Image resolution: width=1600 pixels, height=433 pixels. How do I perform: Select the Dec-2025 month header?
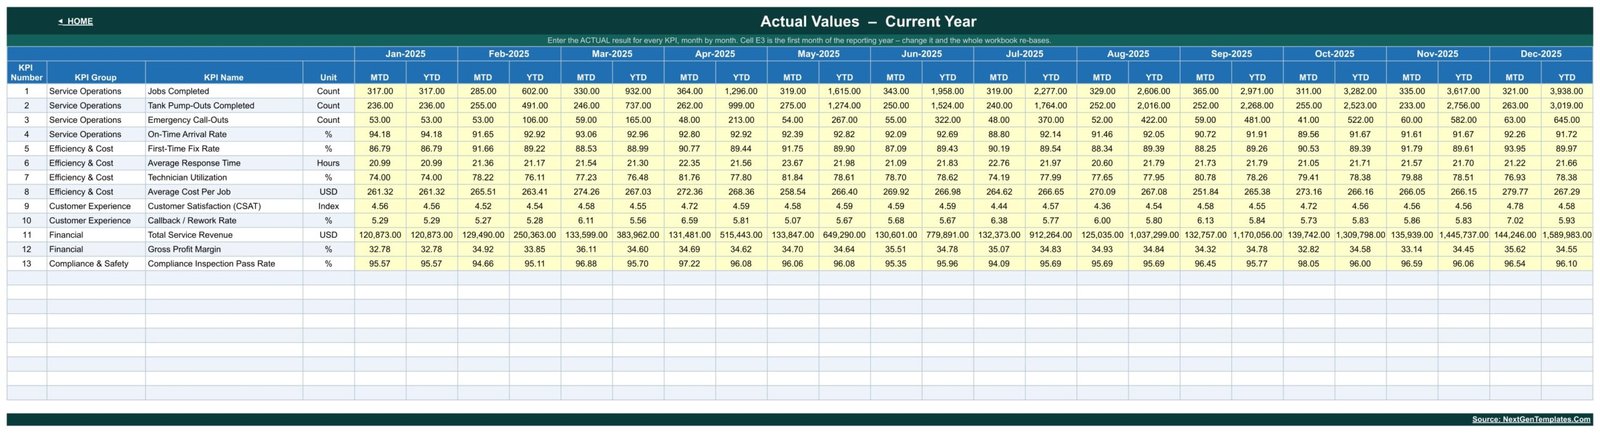[1541, 54]
